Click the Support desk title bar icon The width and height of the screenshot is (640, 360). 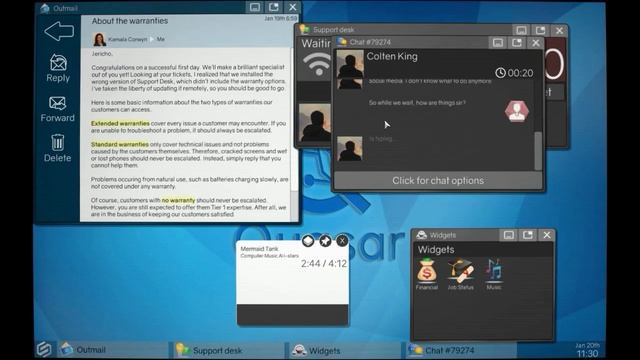(304, 29)
